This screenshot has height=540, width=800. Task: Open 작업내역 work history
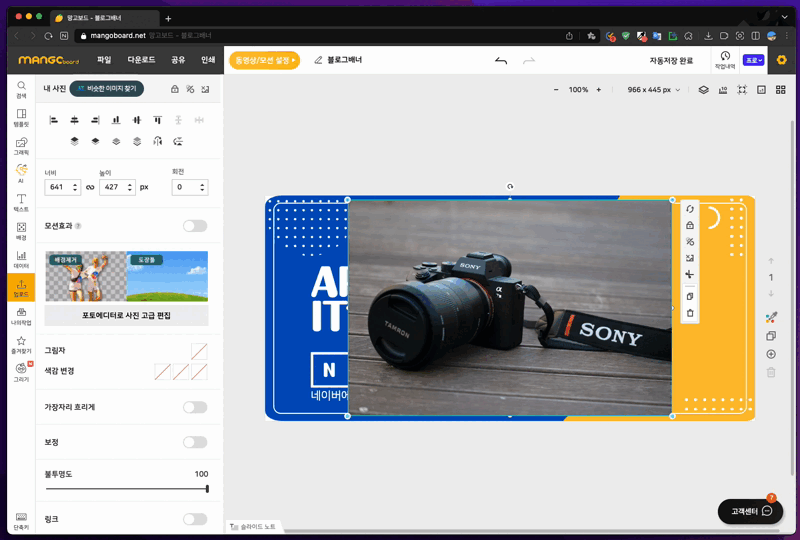(x=725, y=60)
